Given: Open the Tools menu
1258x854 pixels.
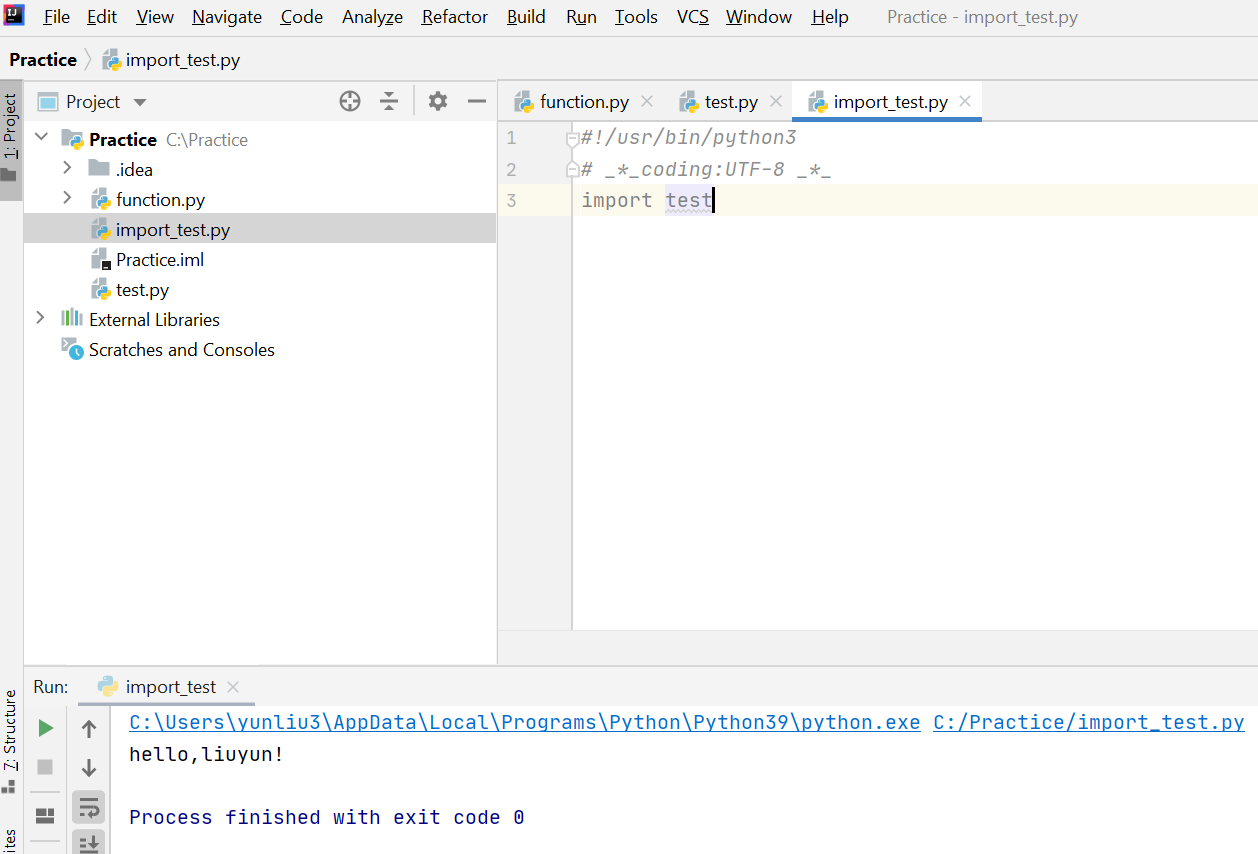Looking at the screenshot, I should (x=636, y=17).
